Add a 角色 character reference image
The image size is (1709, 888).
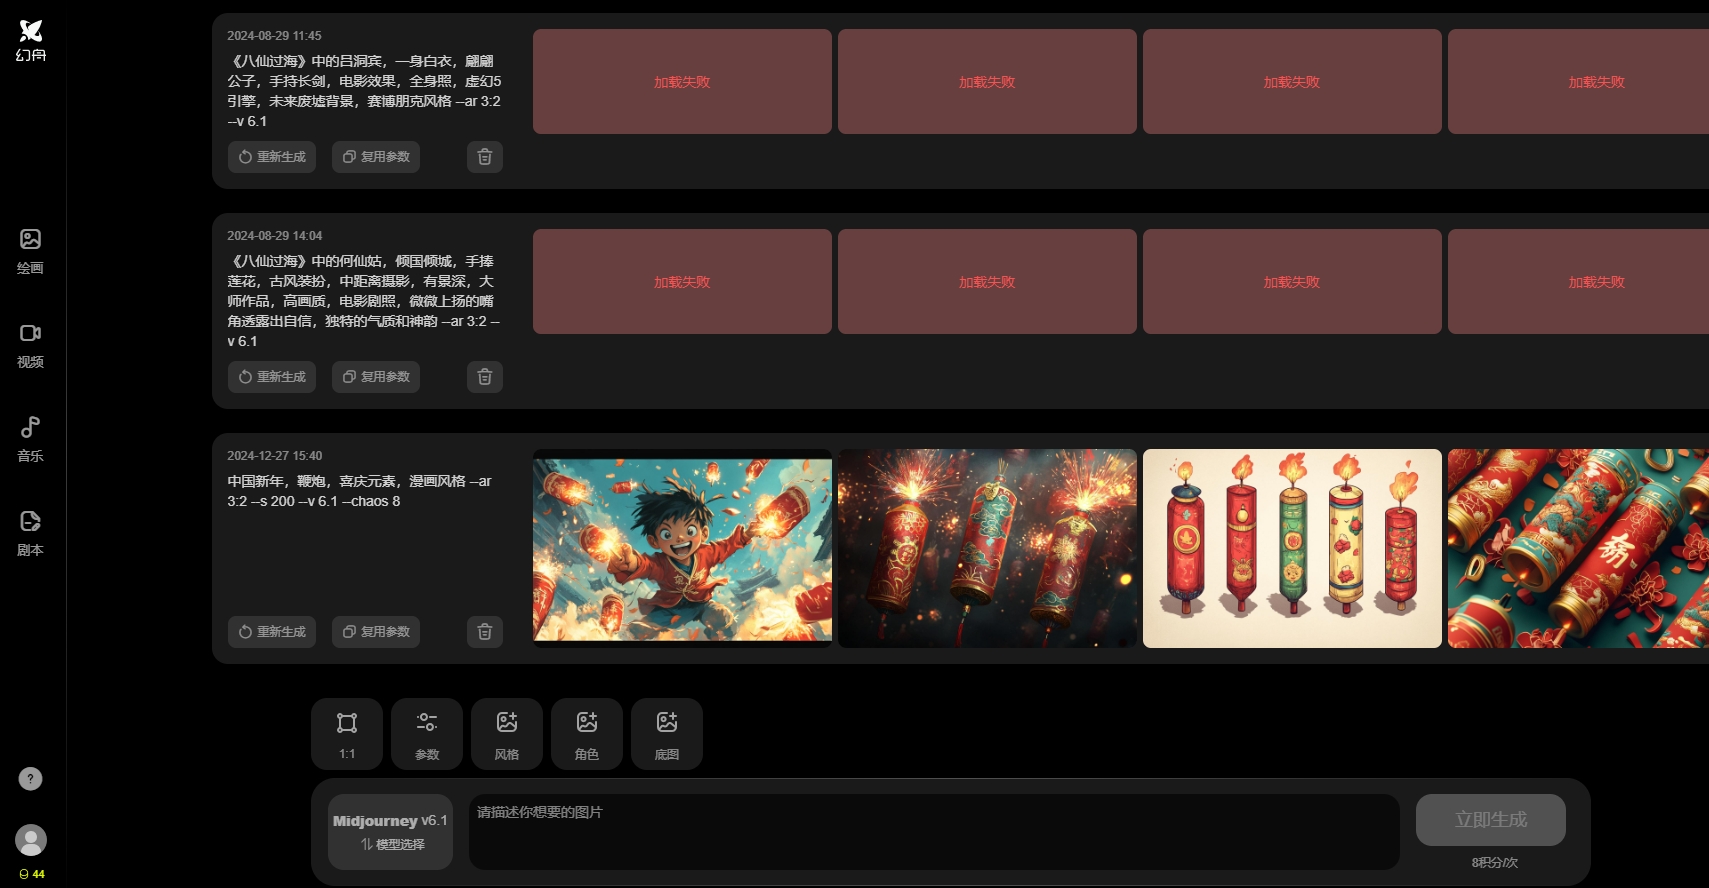pos(587,734)
